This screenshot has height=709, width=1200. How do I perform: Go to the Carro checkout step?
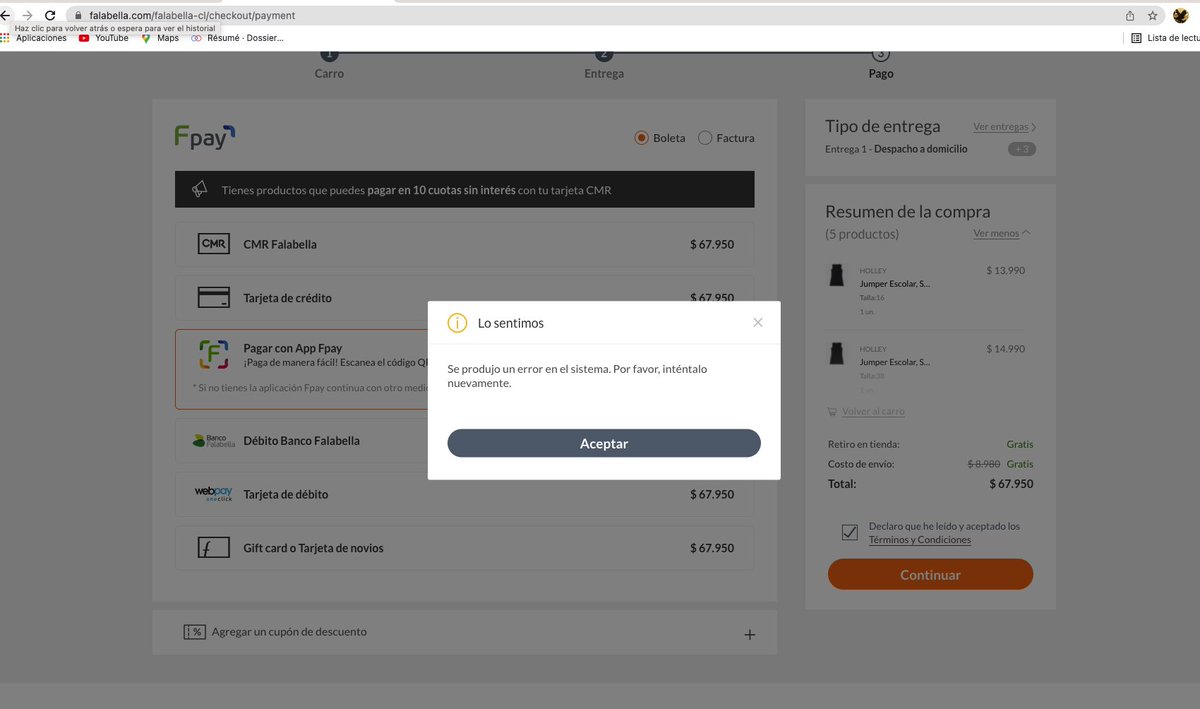(329, 65)
